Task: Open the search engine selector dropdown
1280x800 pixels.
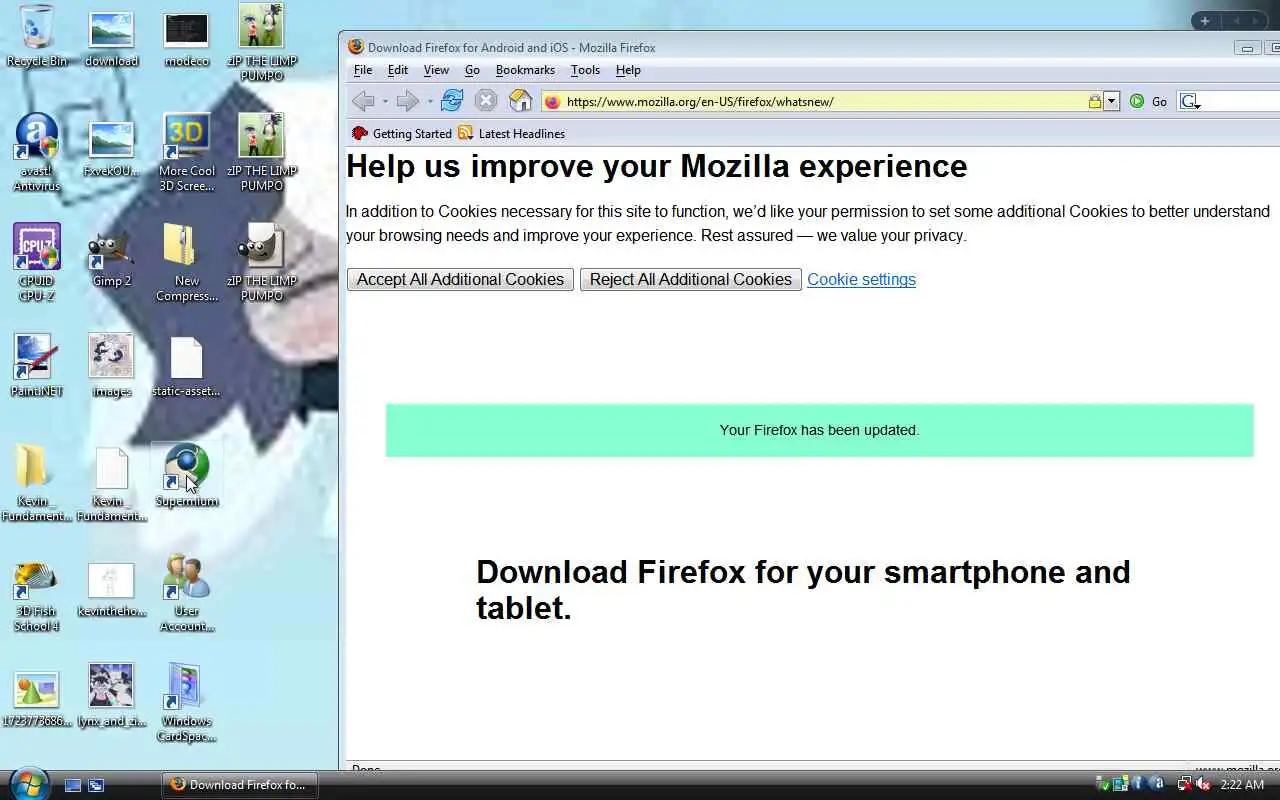Action: (1190, 101)
